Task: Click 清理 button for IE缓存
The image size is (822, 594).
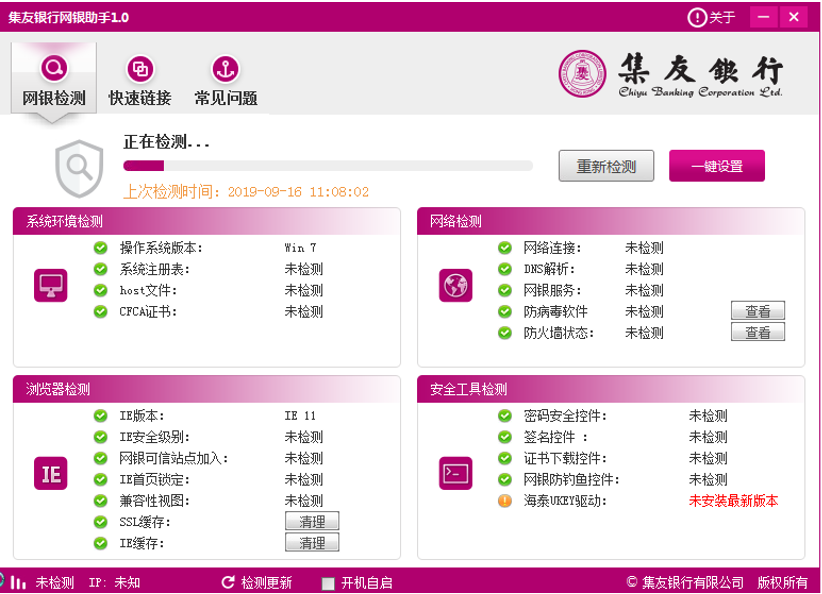Action: tap(312, 542)
